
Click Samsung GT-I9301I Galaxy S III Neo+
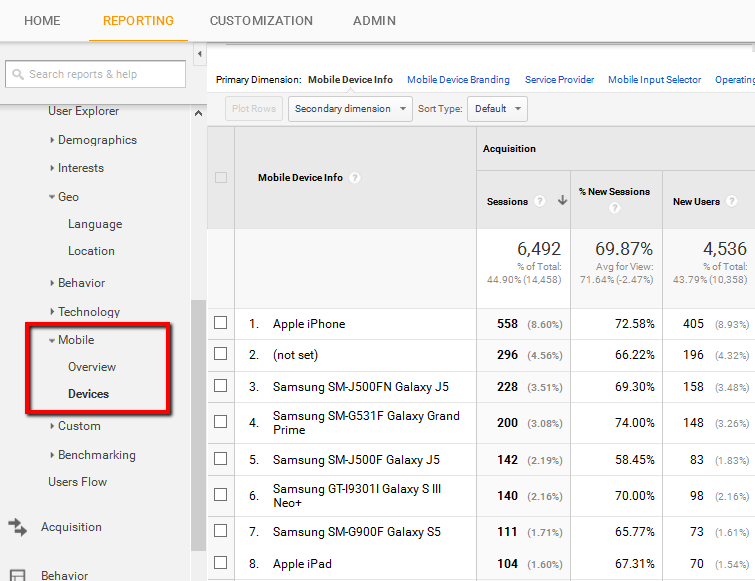(357, 496)
